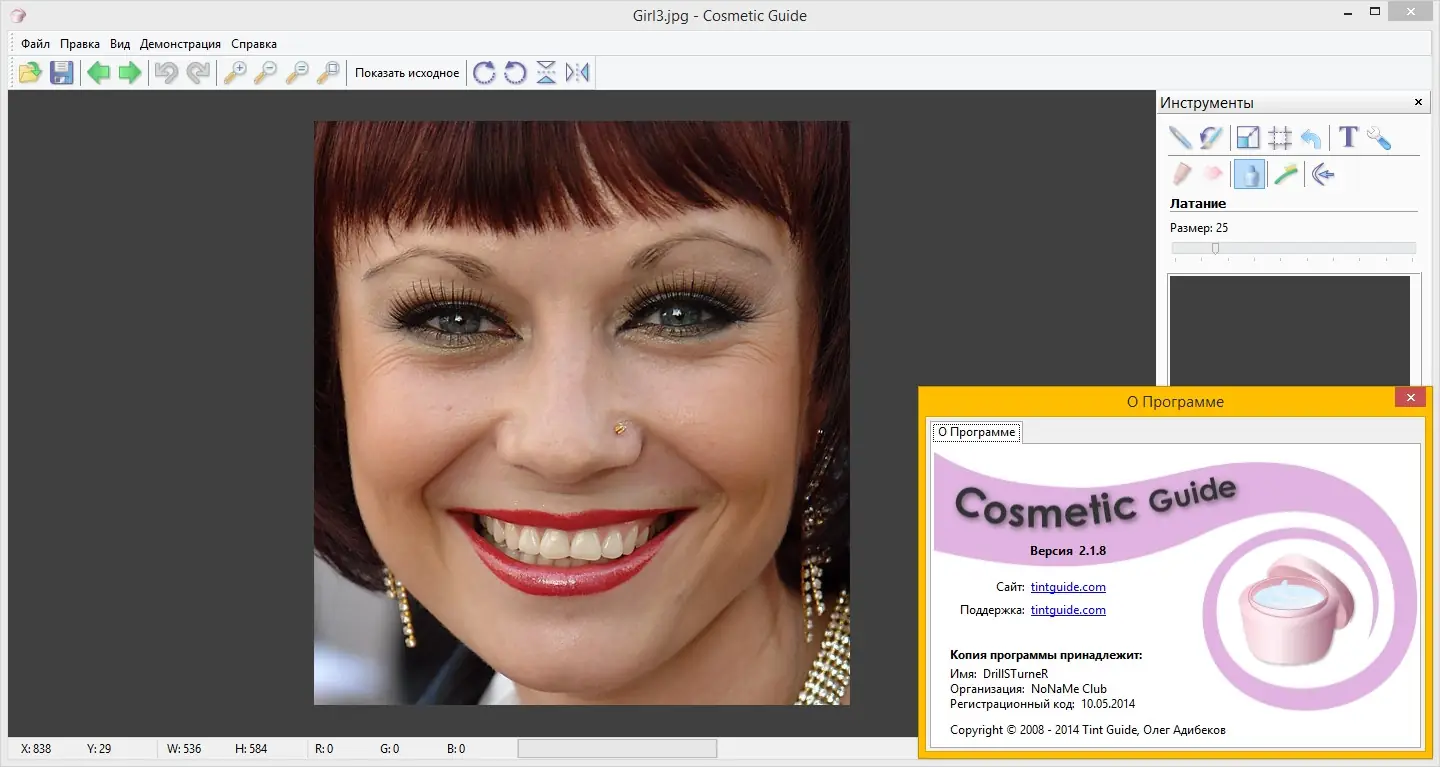Screen dimensions: 1440x767
Task: Go to next image with green right arrow
Action: (130, 72)
